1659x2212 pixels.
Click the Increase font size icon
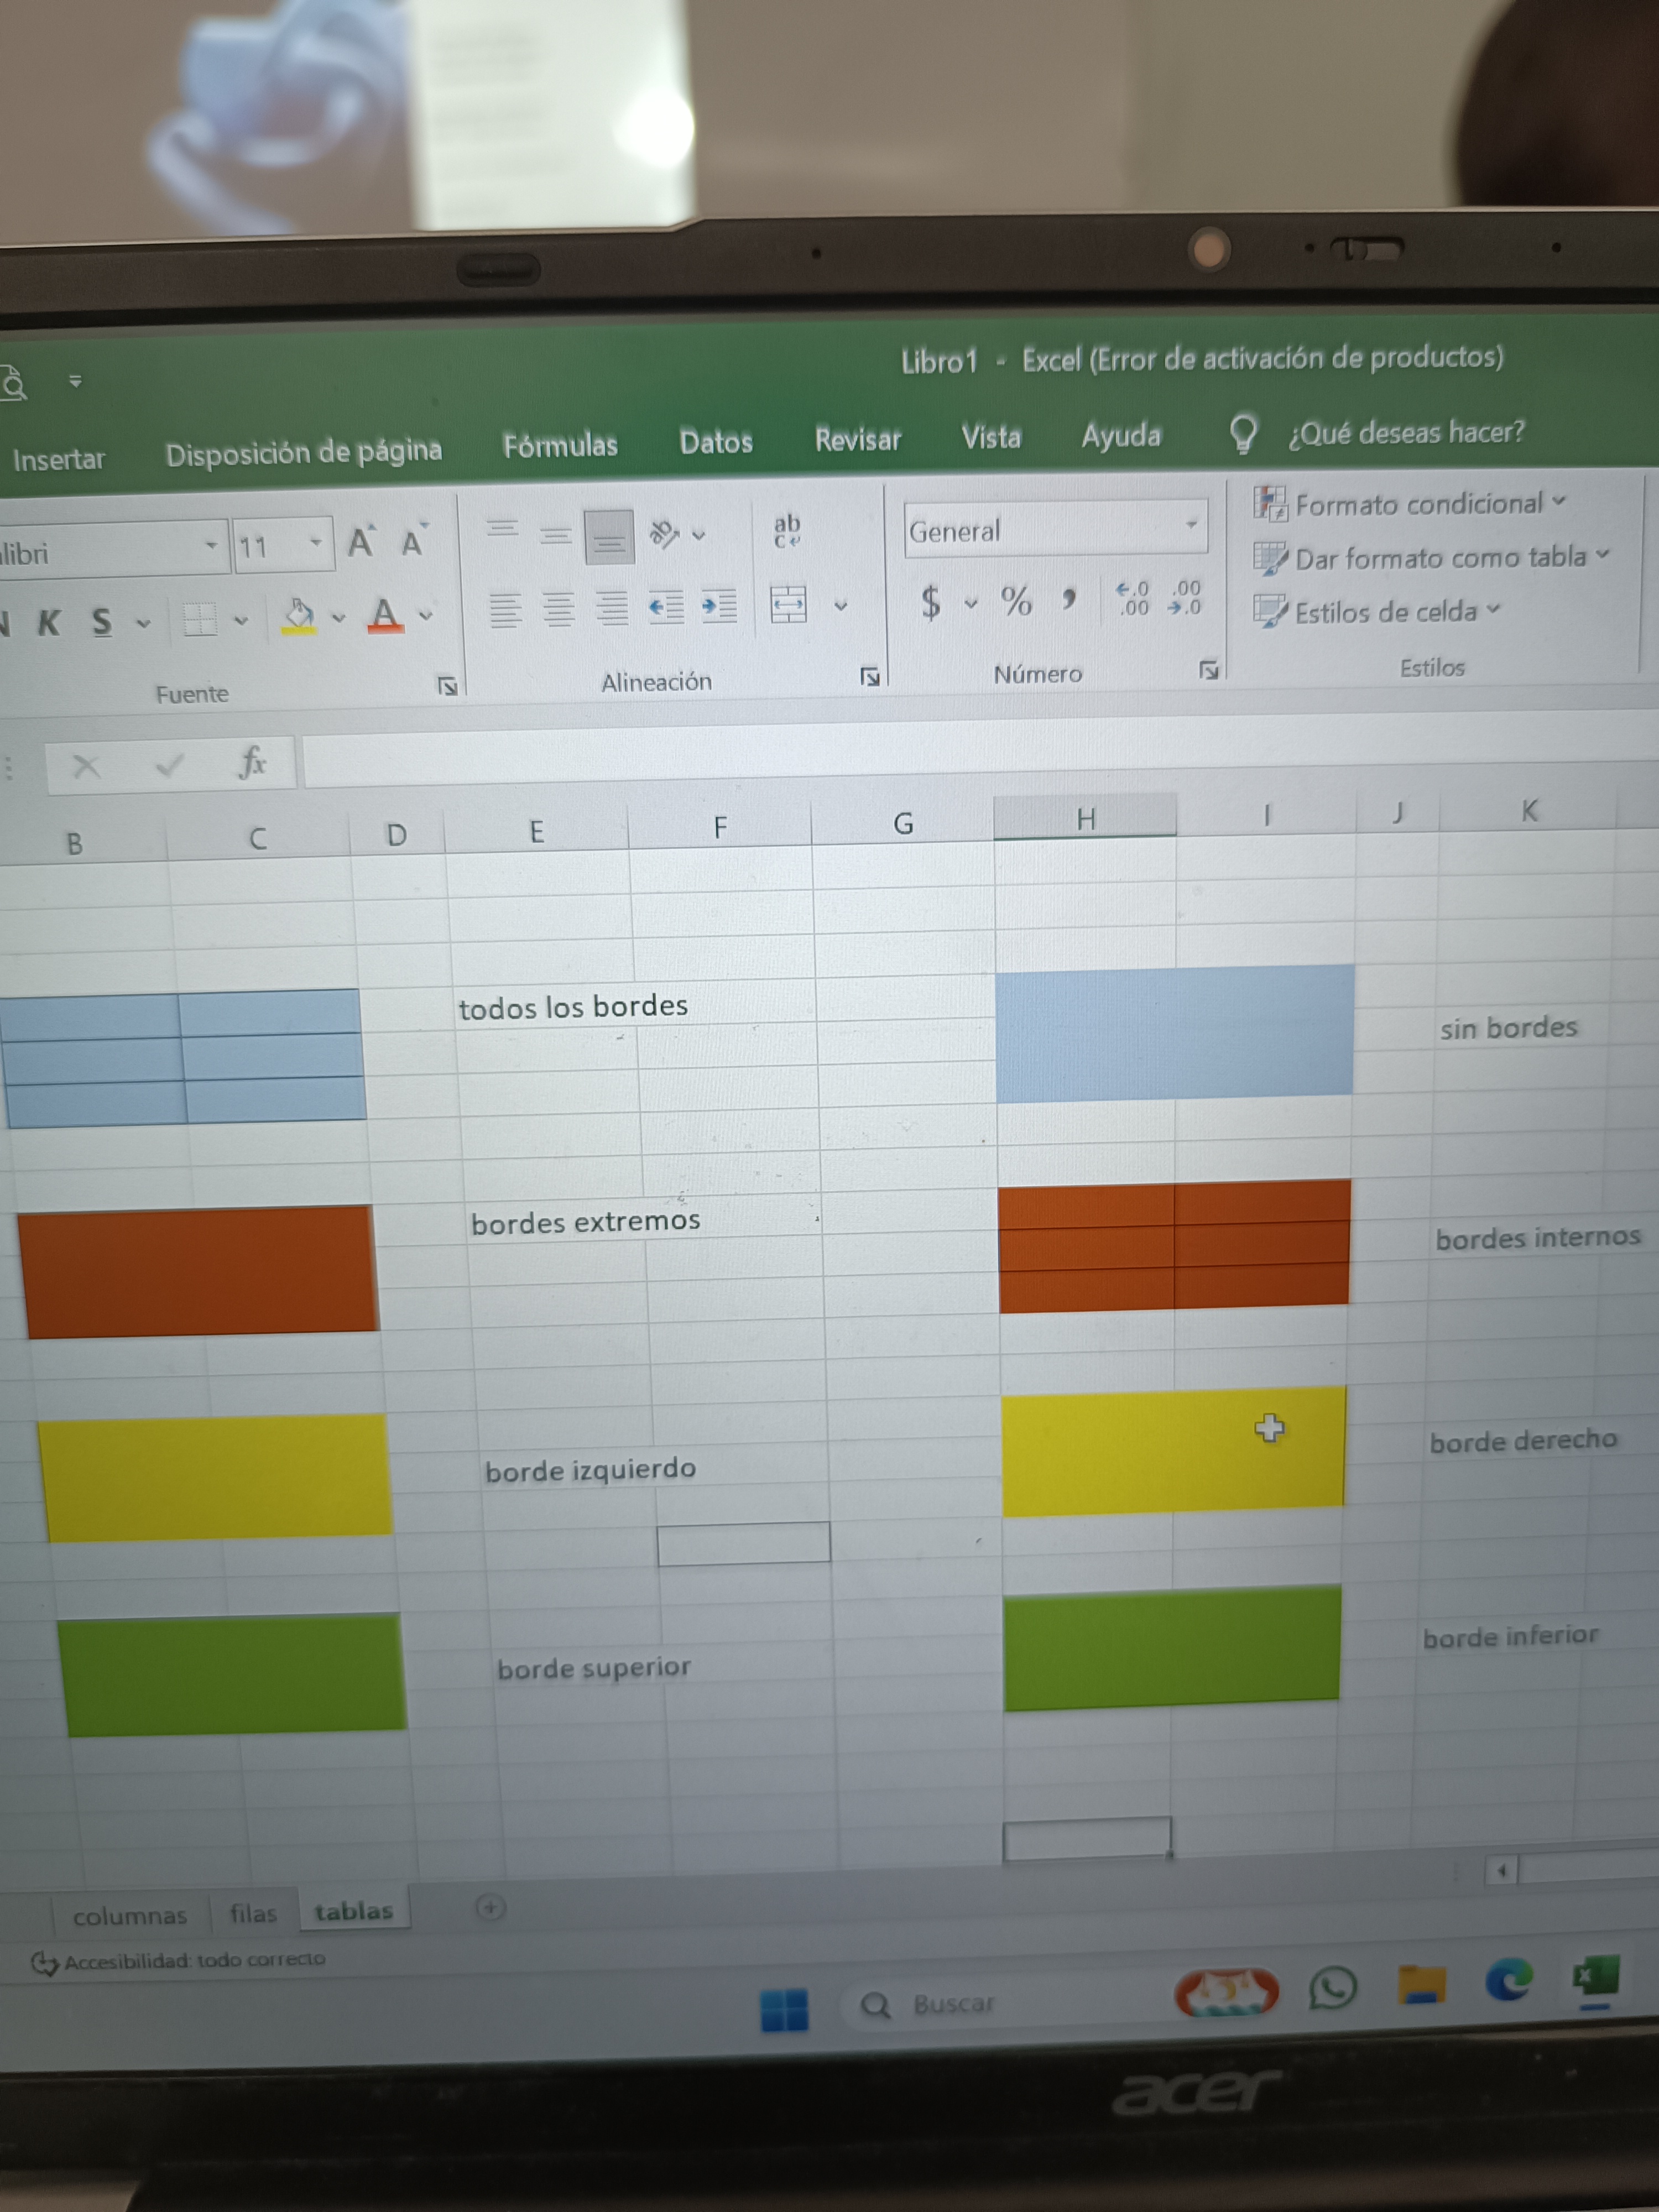point(360,542)
